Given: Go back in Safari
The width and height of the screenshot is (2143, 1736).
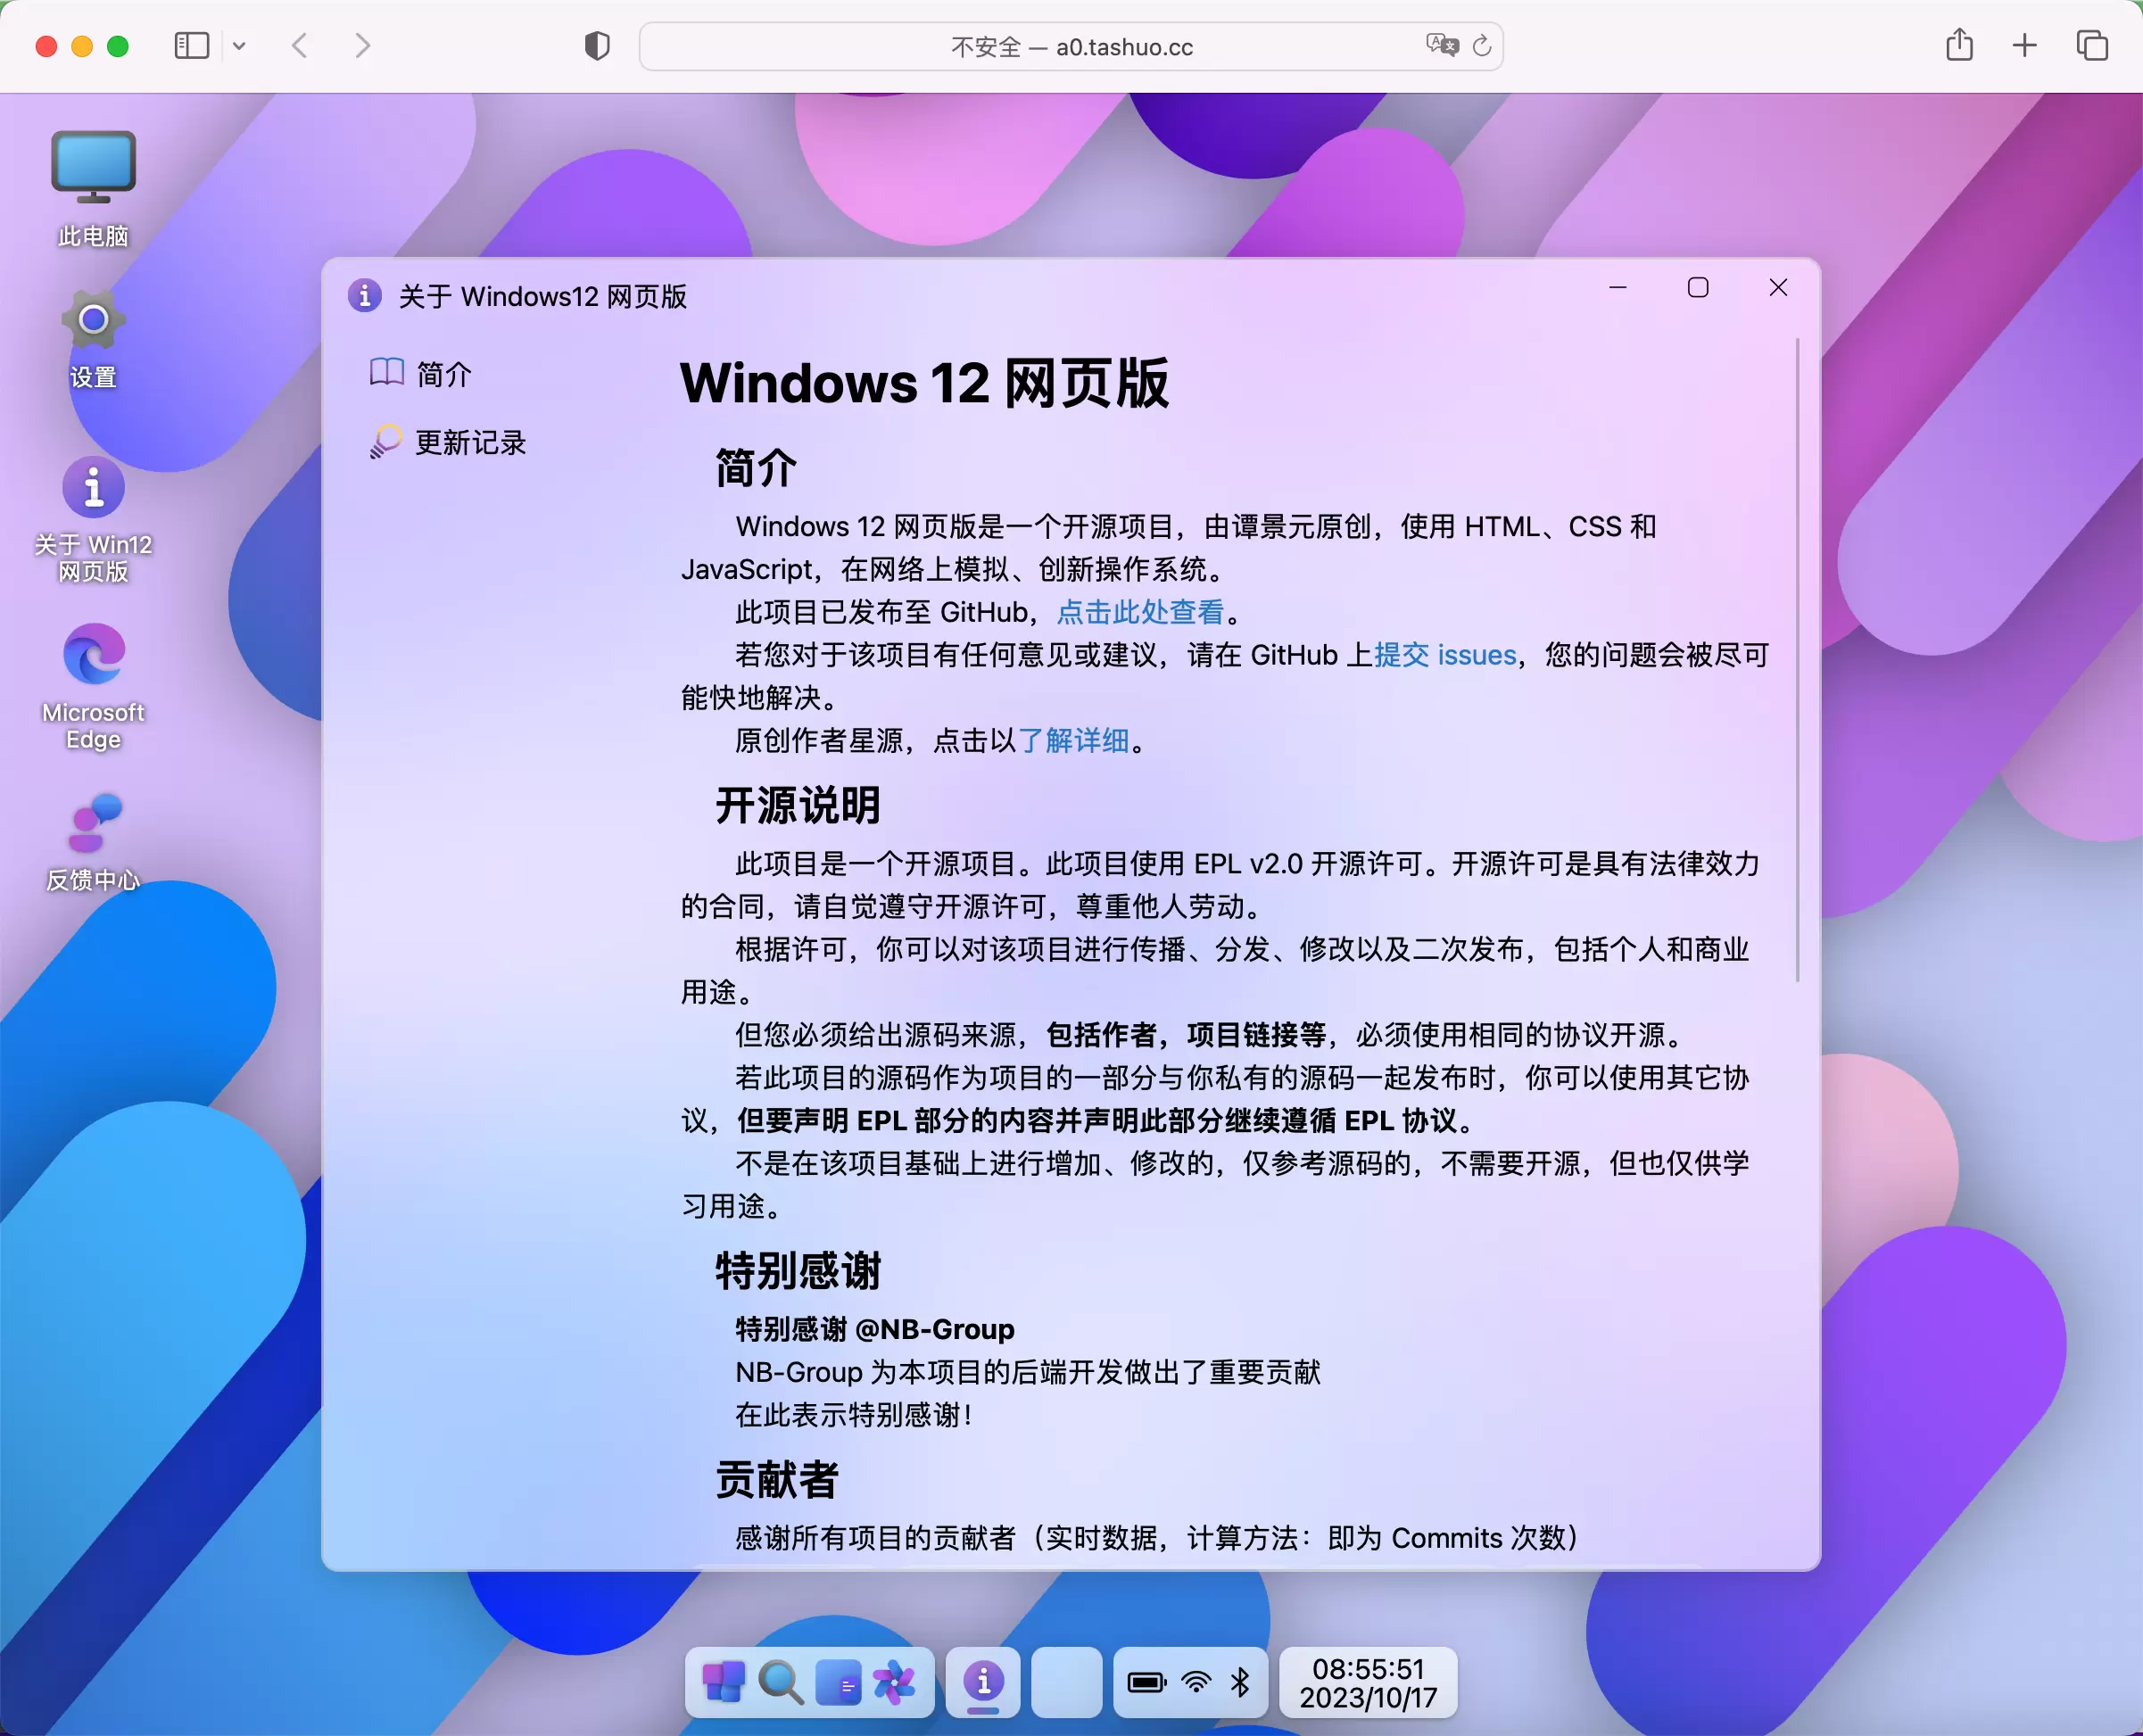Looking at the screenshot, I should [x=299, y=46].
